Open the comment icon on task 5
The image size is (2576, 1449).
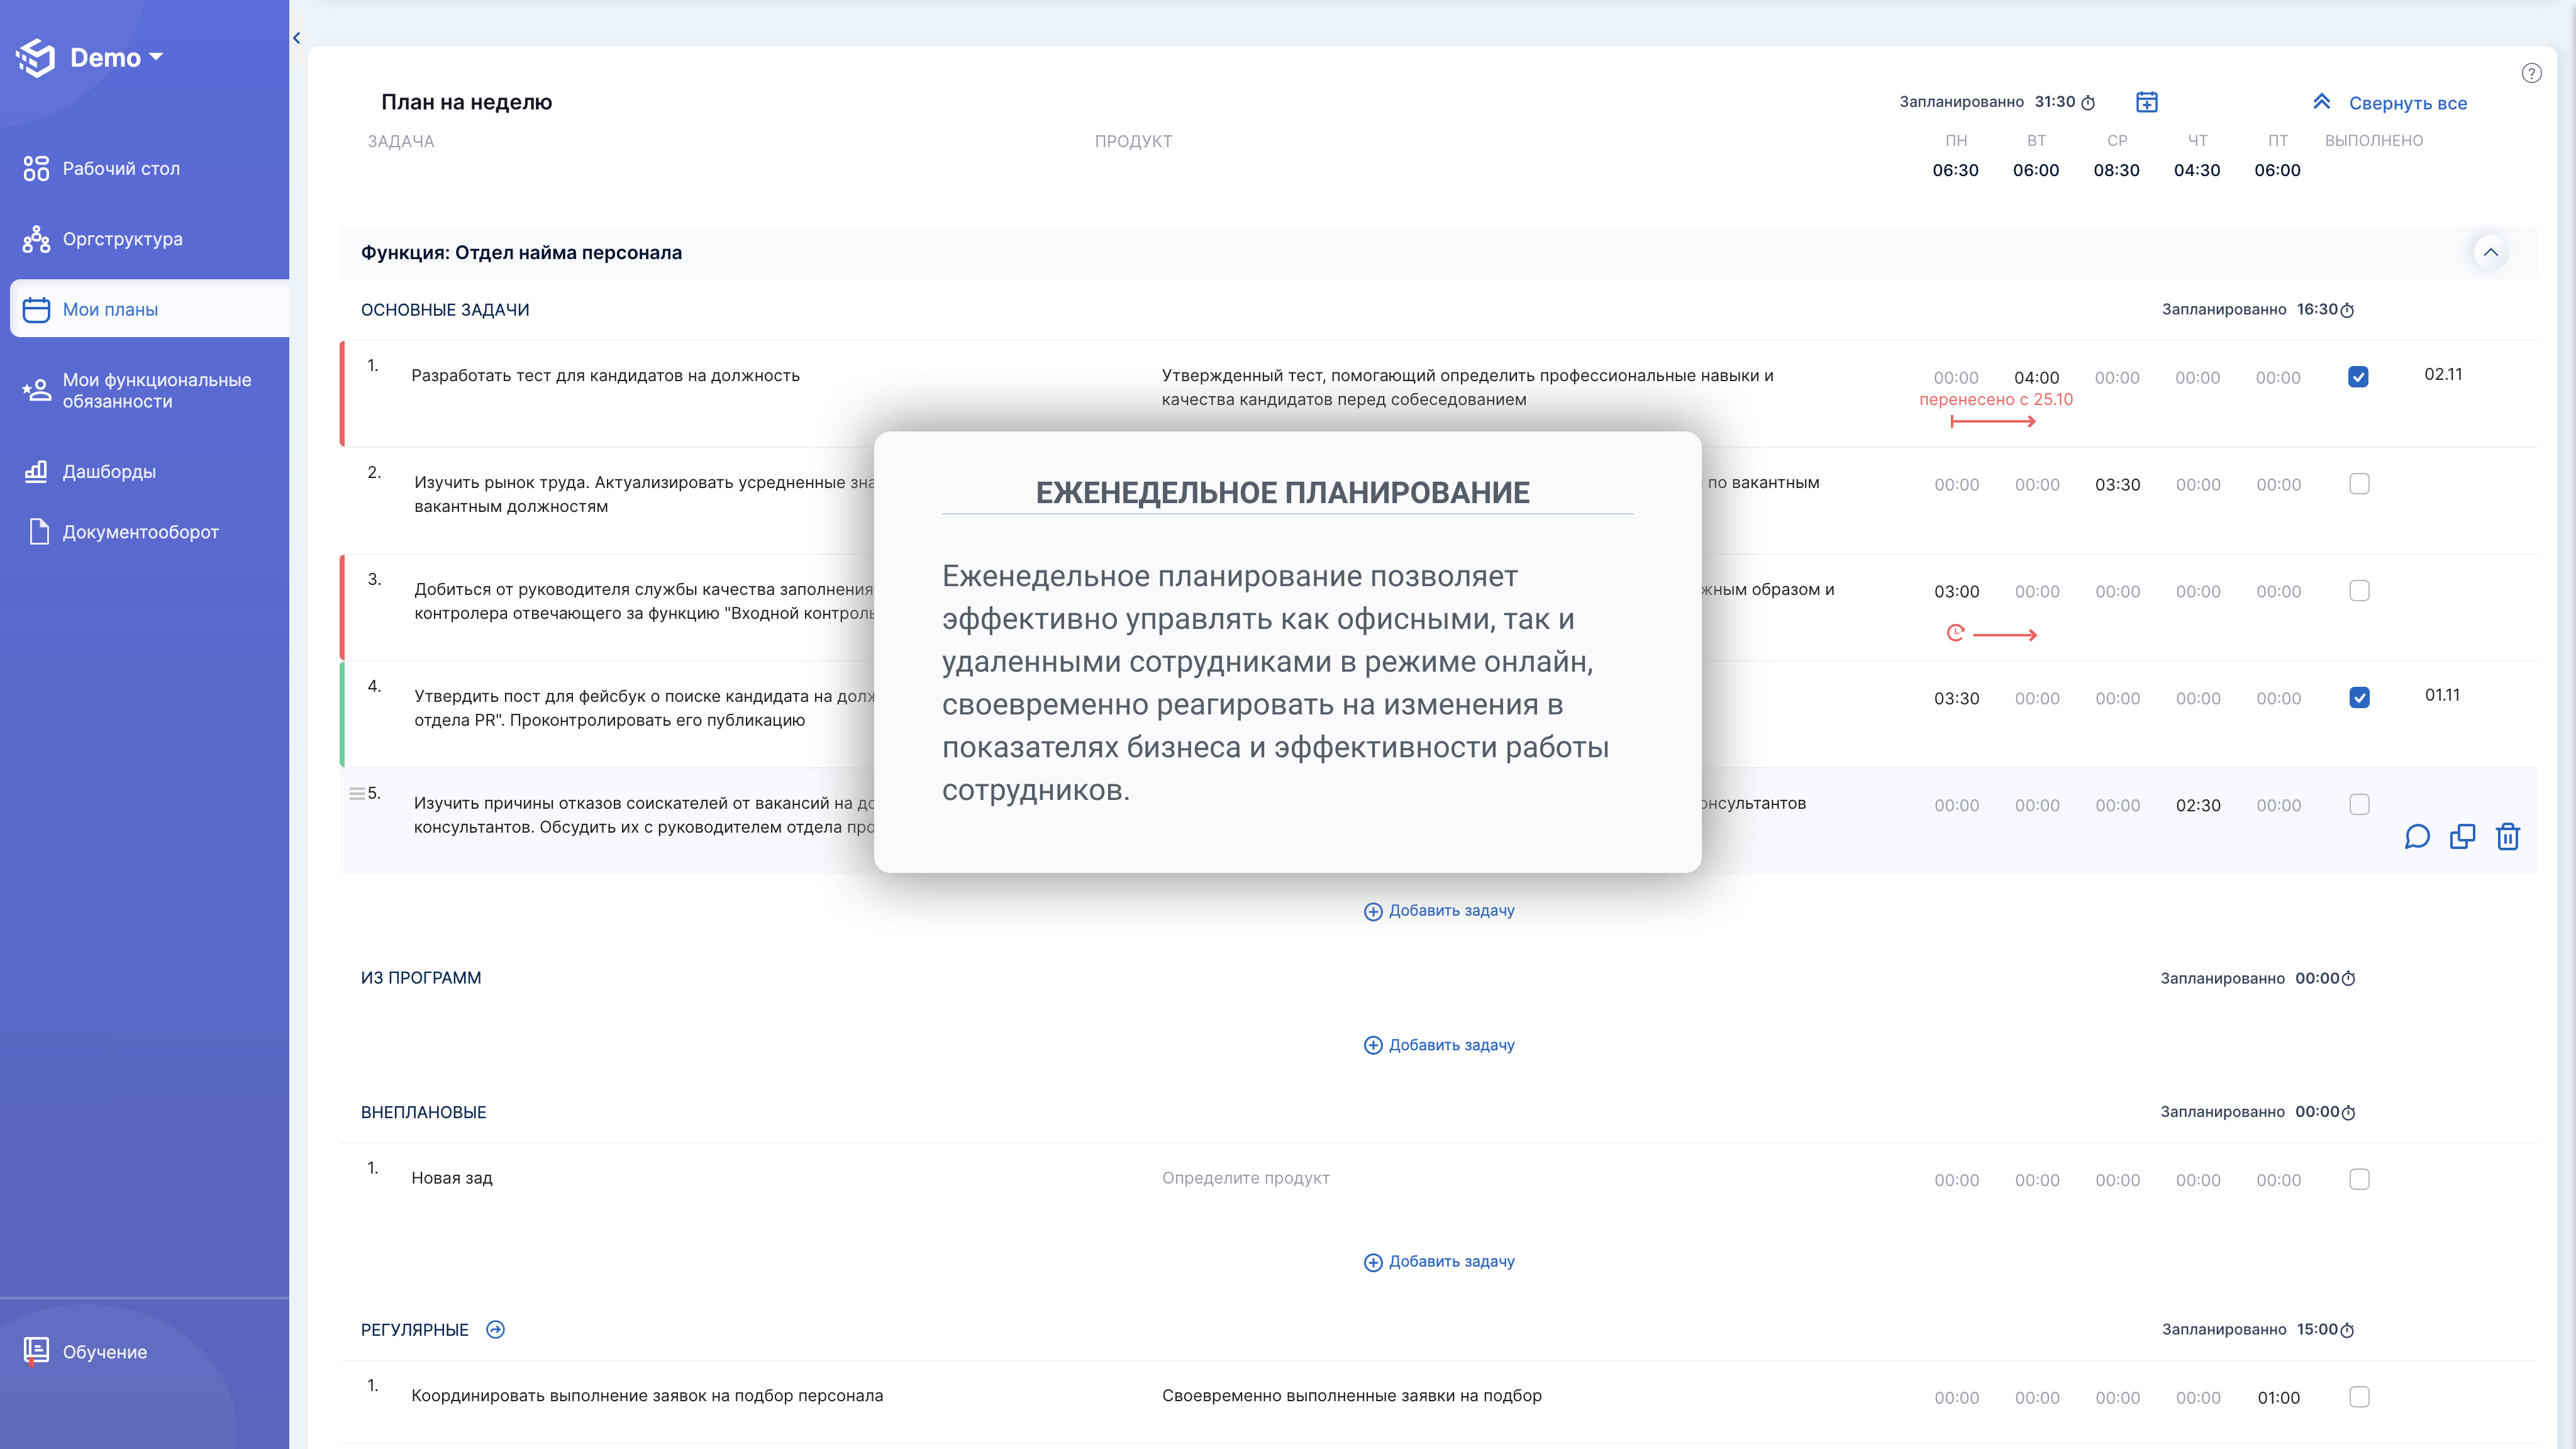coord(2417,837)
